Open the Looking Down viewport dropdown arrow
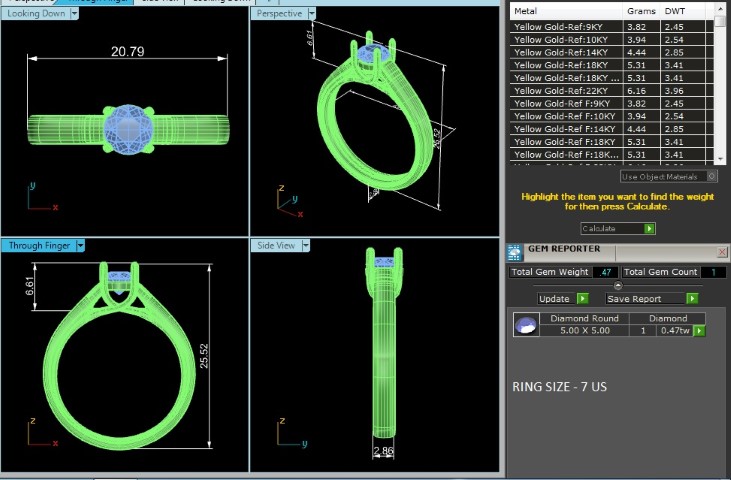The width and height of the screenshot is (731, 480). [75, 14]
